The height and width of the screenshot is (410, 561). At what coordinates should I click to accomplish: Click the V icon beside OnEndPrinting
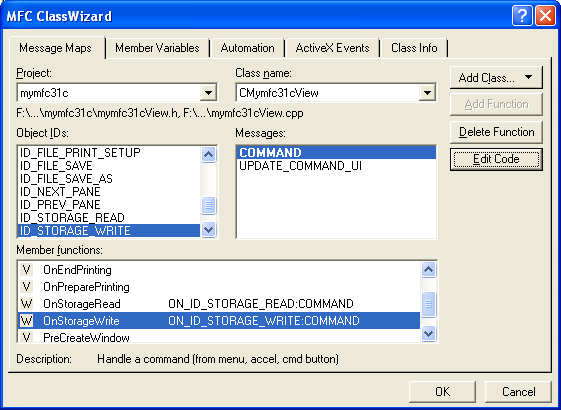[26, 270]
